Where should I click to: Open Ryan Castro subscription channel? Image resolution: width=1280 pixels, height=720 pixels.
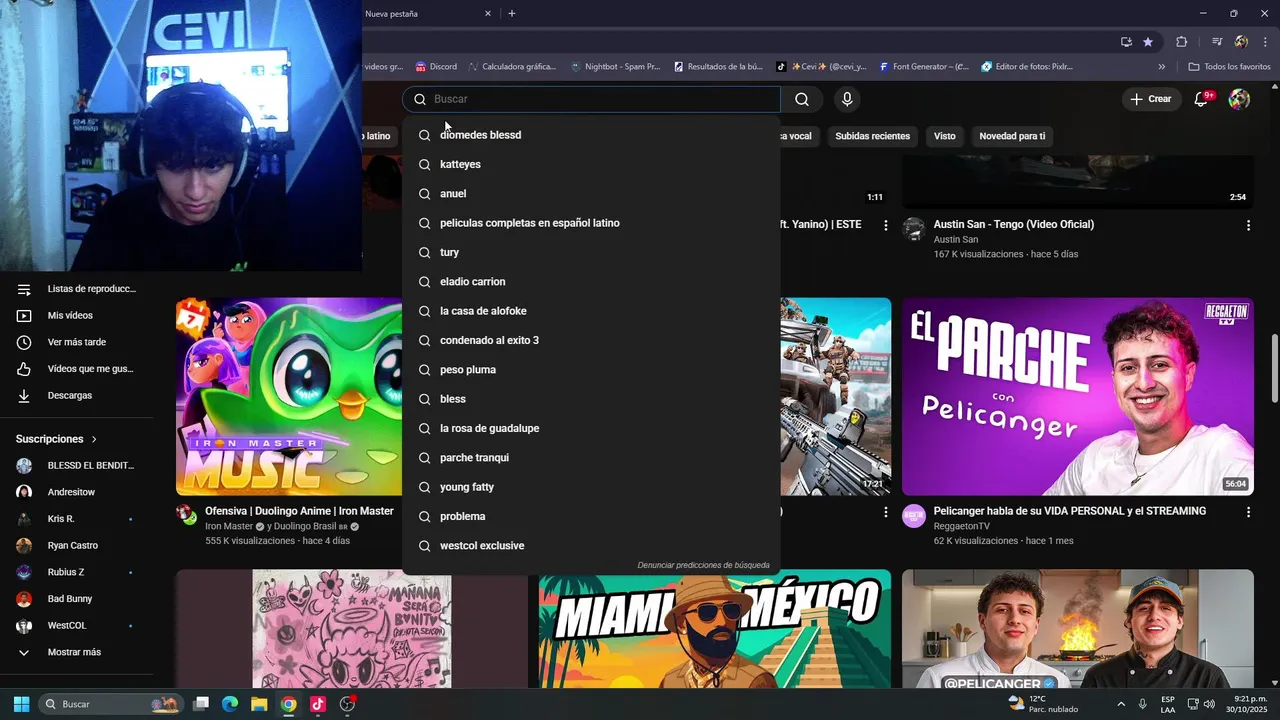pyautogui.click(x=76, y=546)
